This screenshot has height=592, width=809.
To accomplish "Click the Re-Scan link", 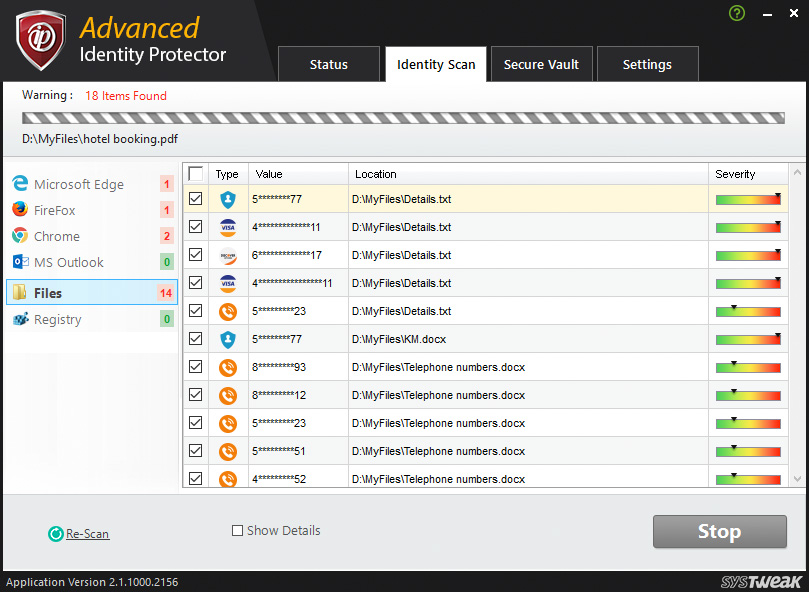I will tap(87, 534).
